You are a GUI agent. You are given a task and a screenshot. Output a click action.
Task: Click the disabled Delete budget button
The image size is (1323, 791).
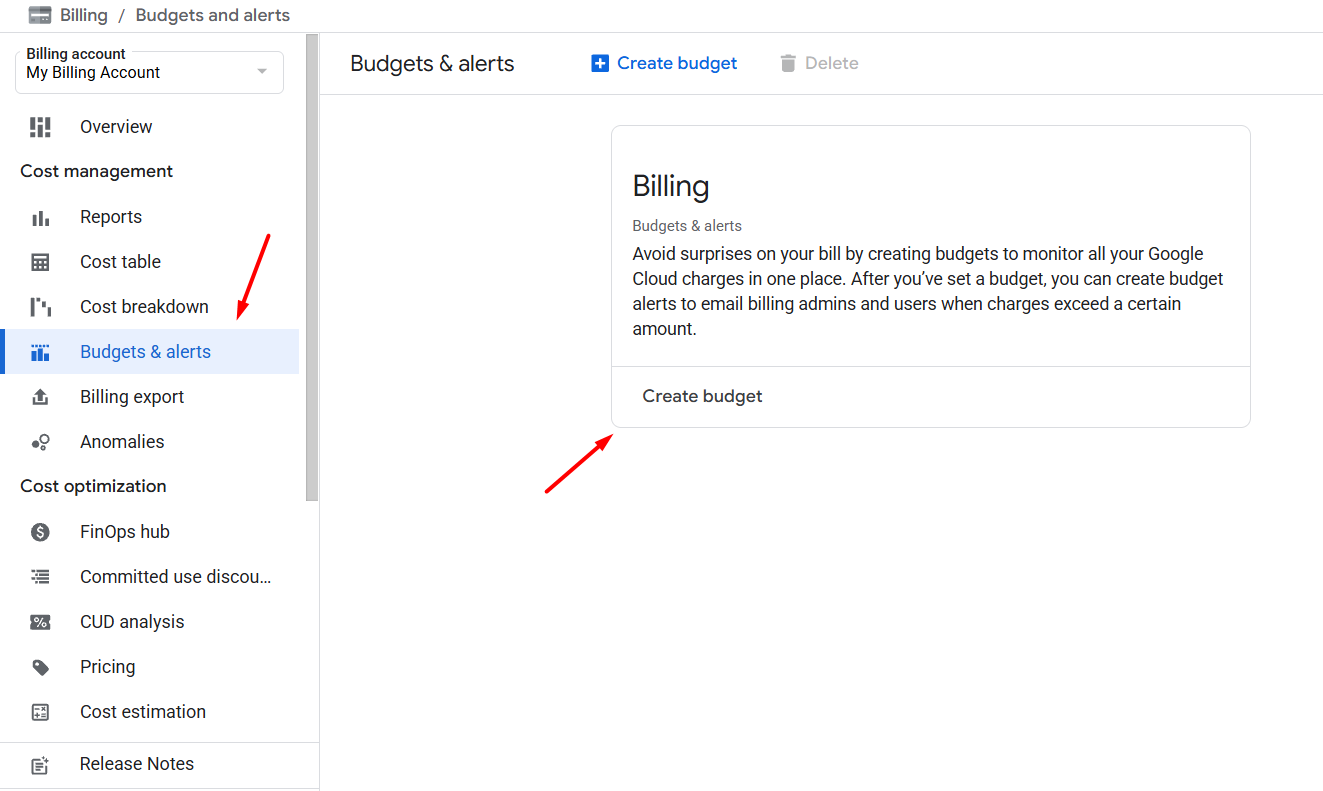[x=818, y=63]
